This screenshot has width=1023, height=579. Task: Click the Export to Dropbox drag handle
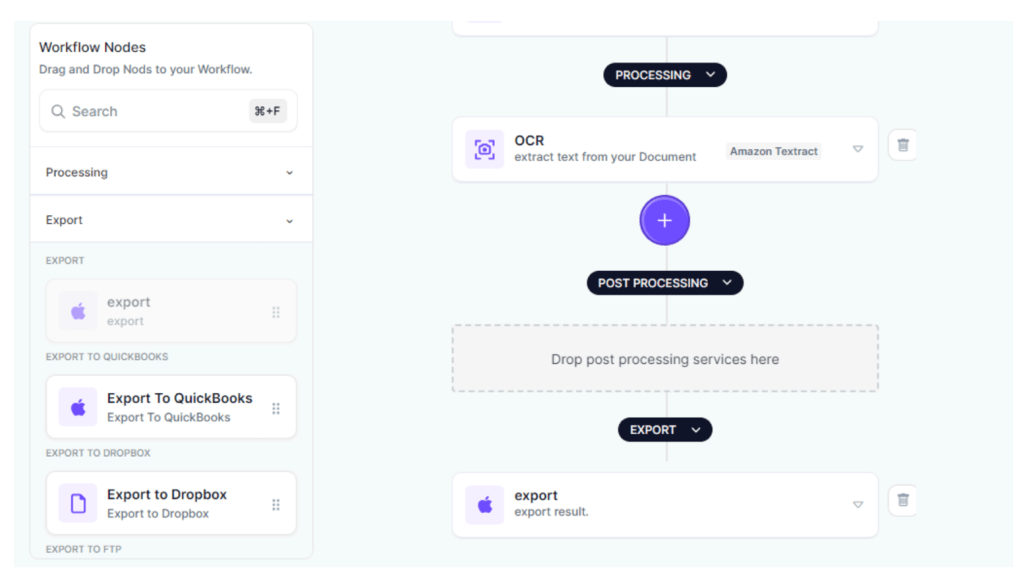click(x=276, y=504)
